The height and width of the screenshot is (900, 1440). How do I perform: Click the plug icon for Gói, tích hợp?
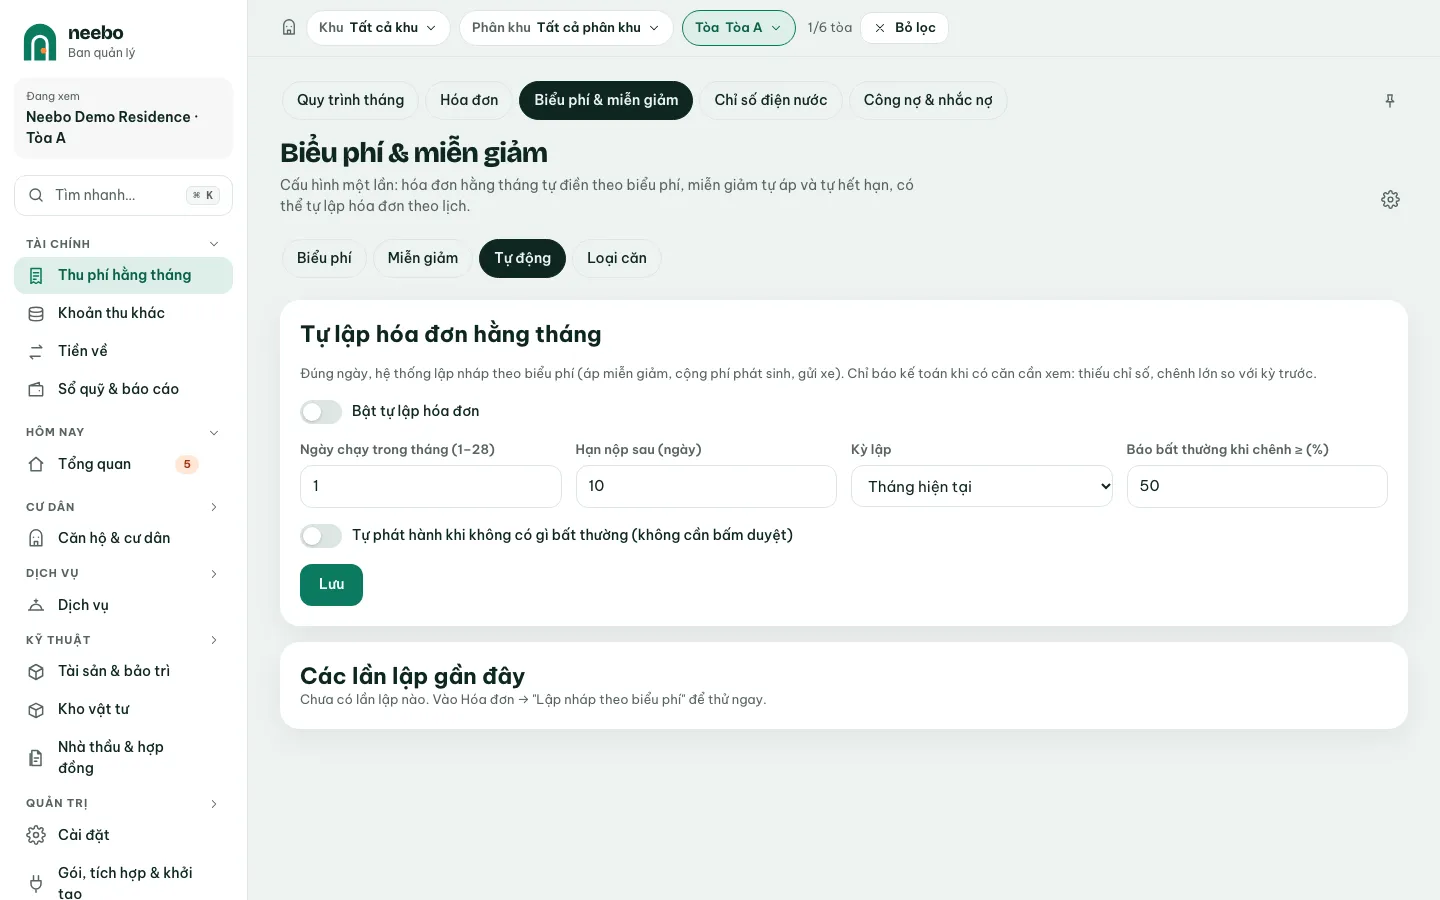pos(36,883)
